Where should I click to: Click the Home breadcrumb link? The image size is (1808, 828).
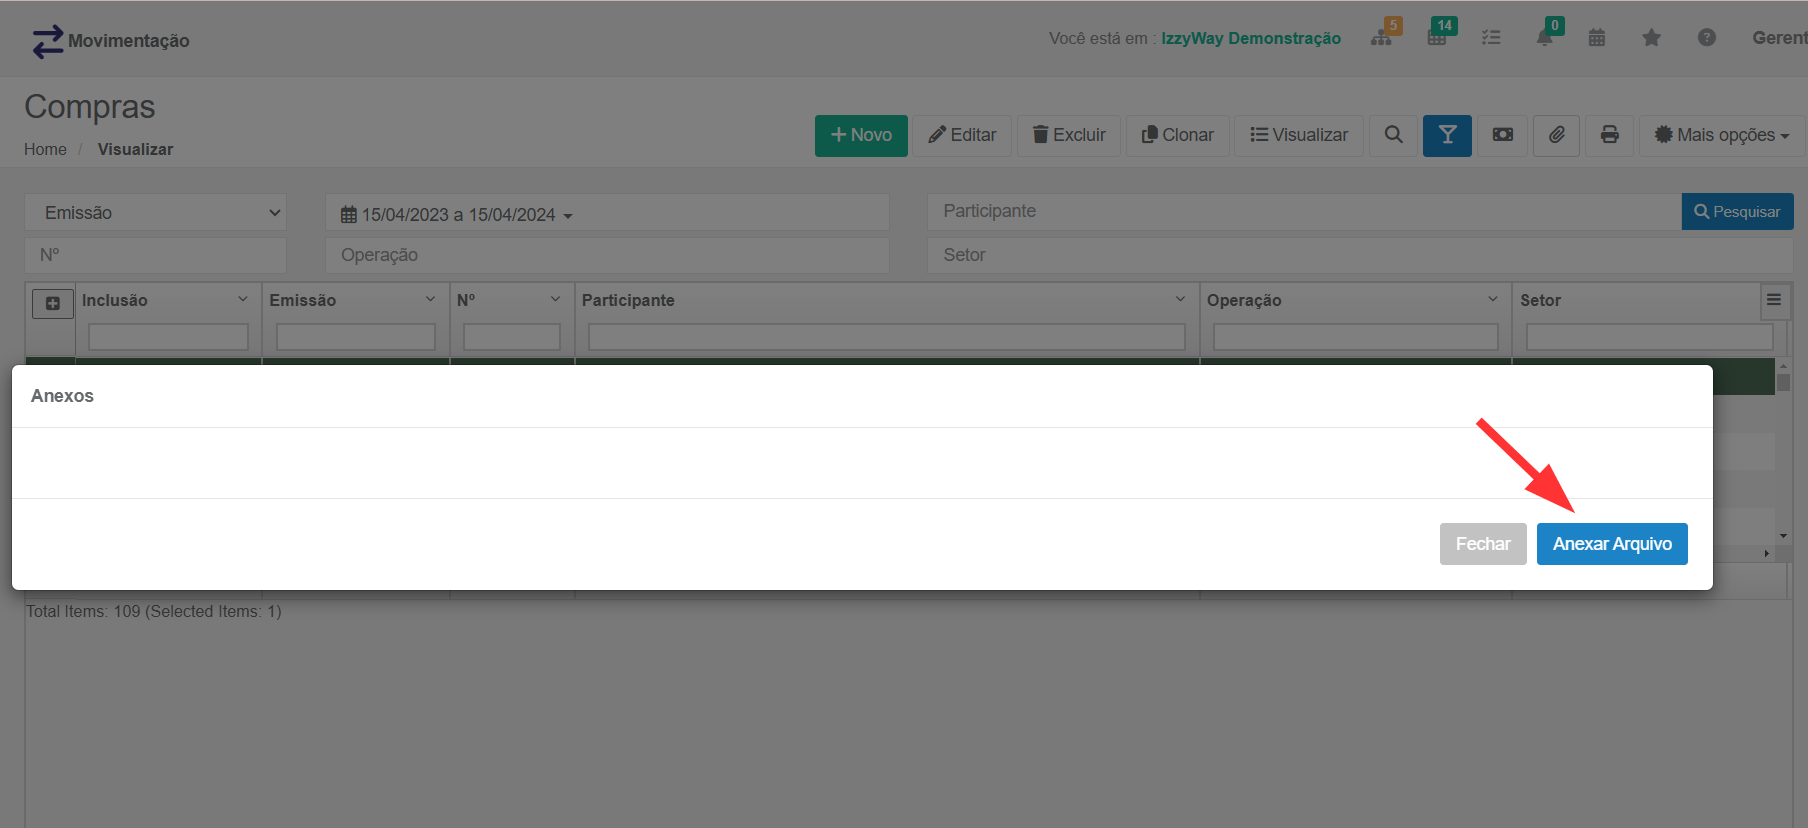45,149
